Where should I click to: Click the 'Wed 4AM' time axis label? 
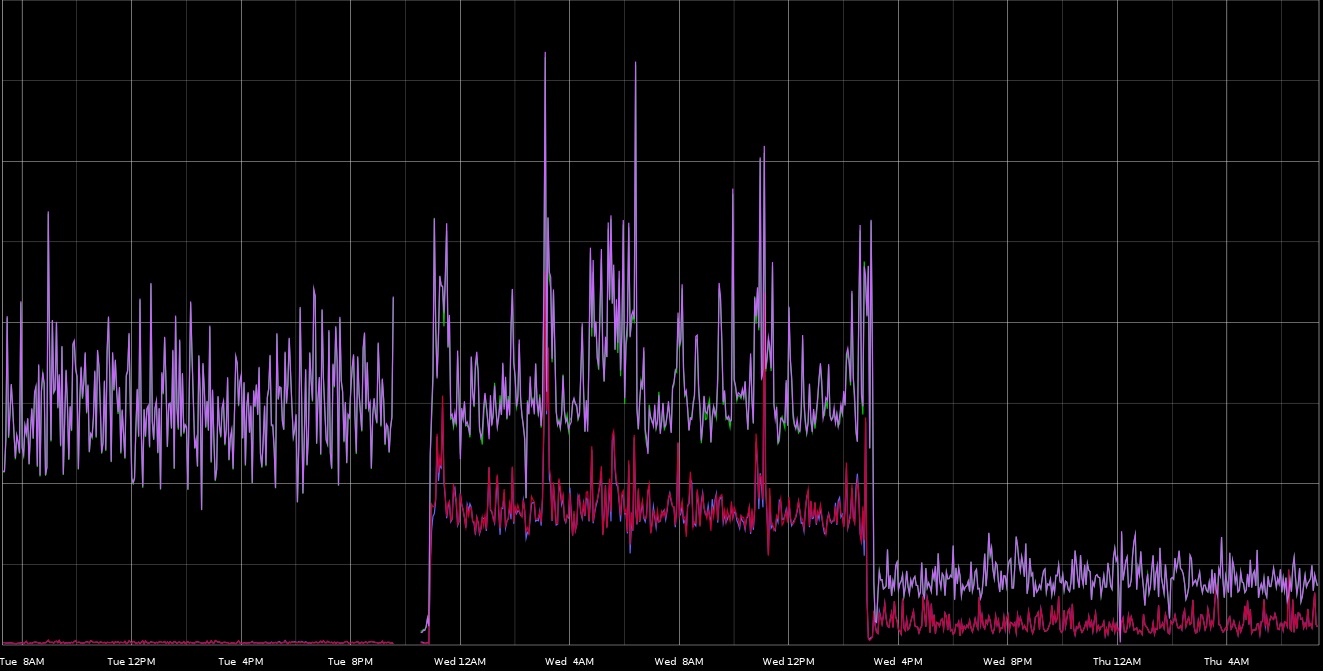coord(569,662)
